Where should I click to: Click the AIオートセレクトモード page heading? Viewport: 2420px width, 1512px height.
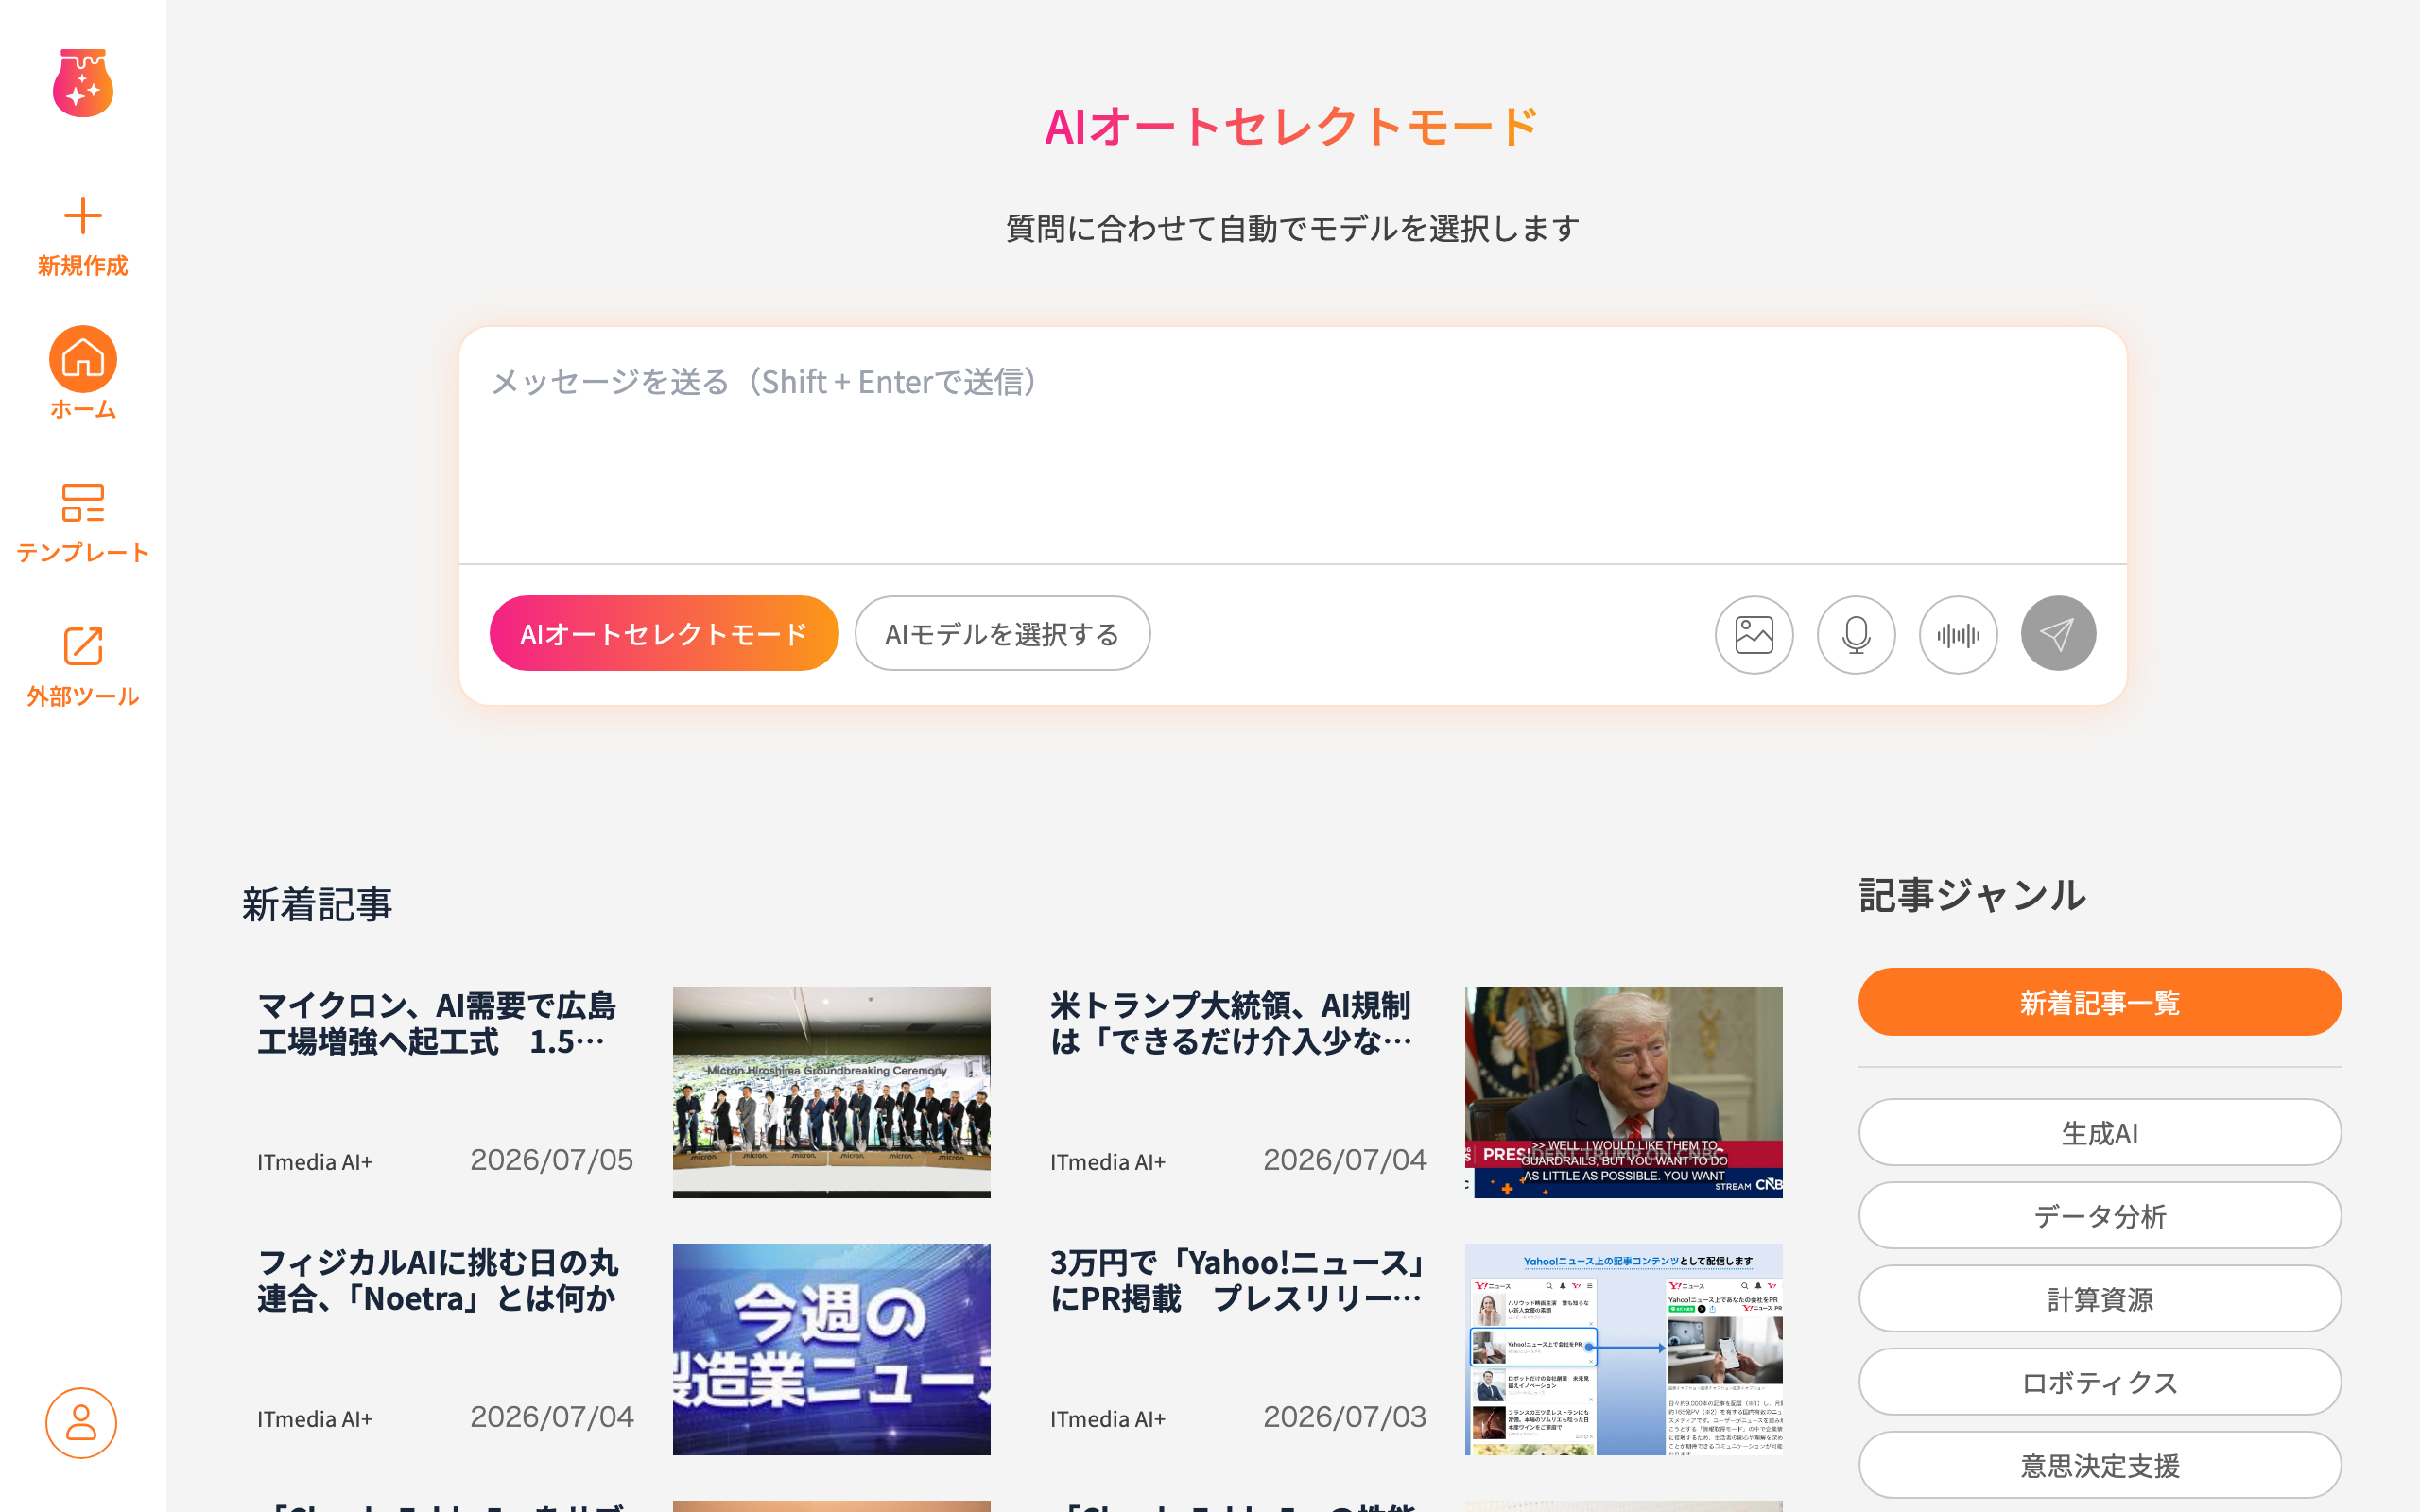pos(1291,127)
